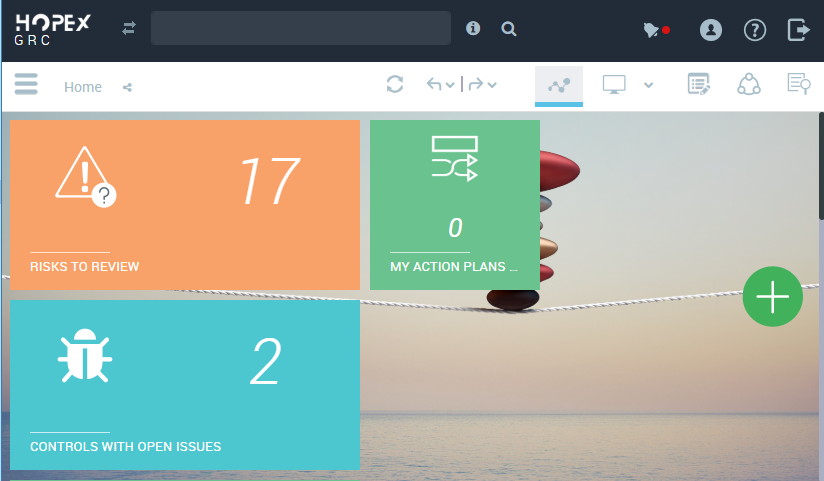Click the green plus add button
824x481 pixels.
point(773,297)
